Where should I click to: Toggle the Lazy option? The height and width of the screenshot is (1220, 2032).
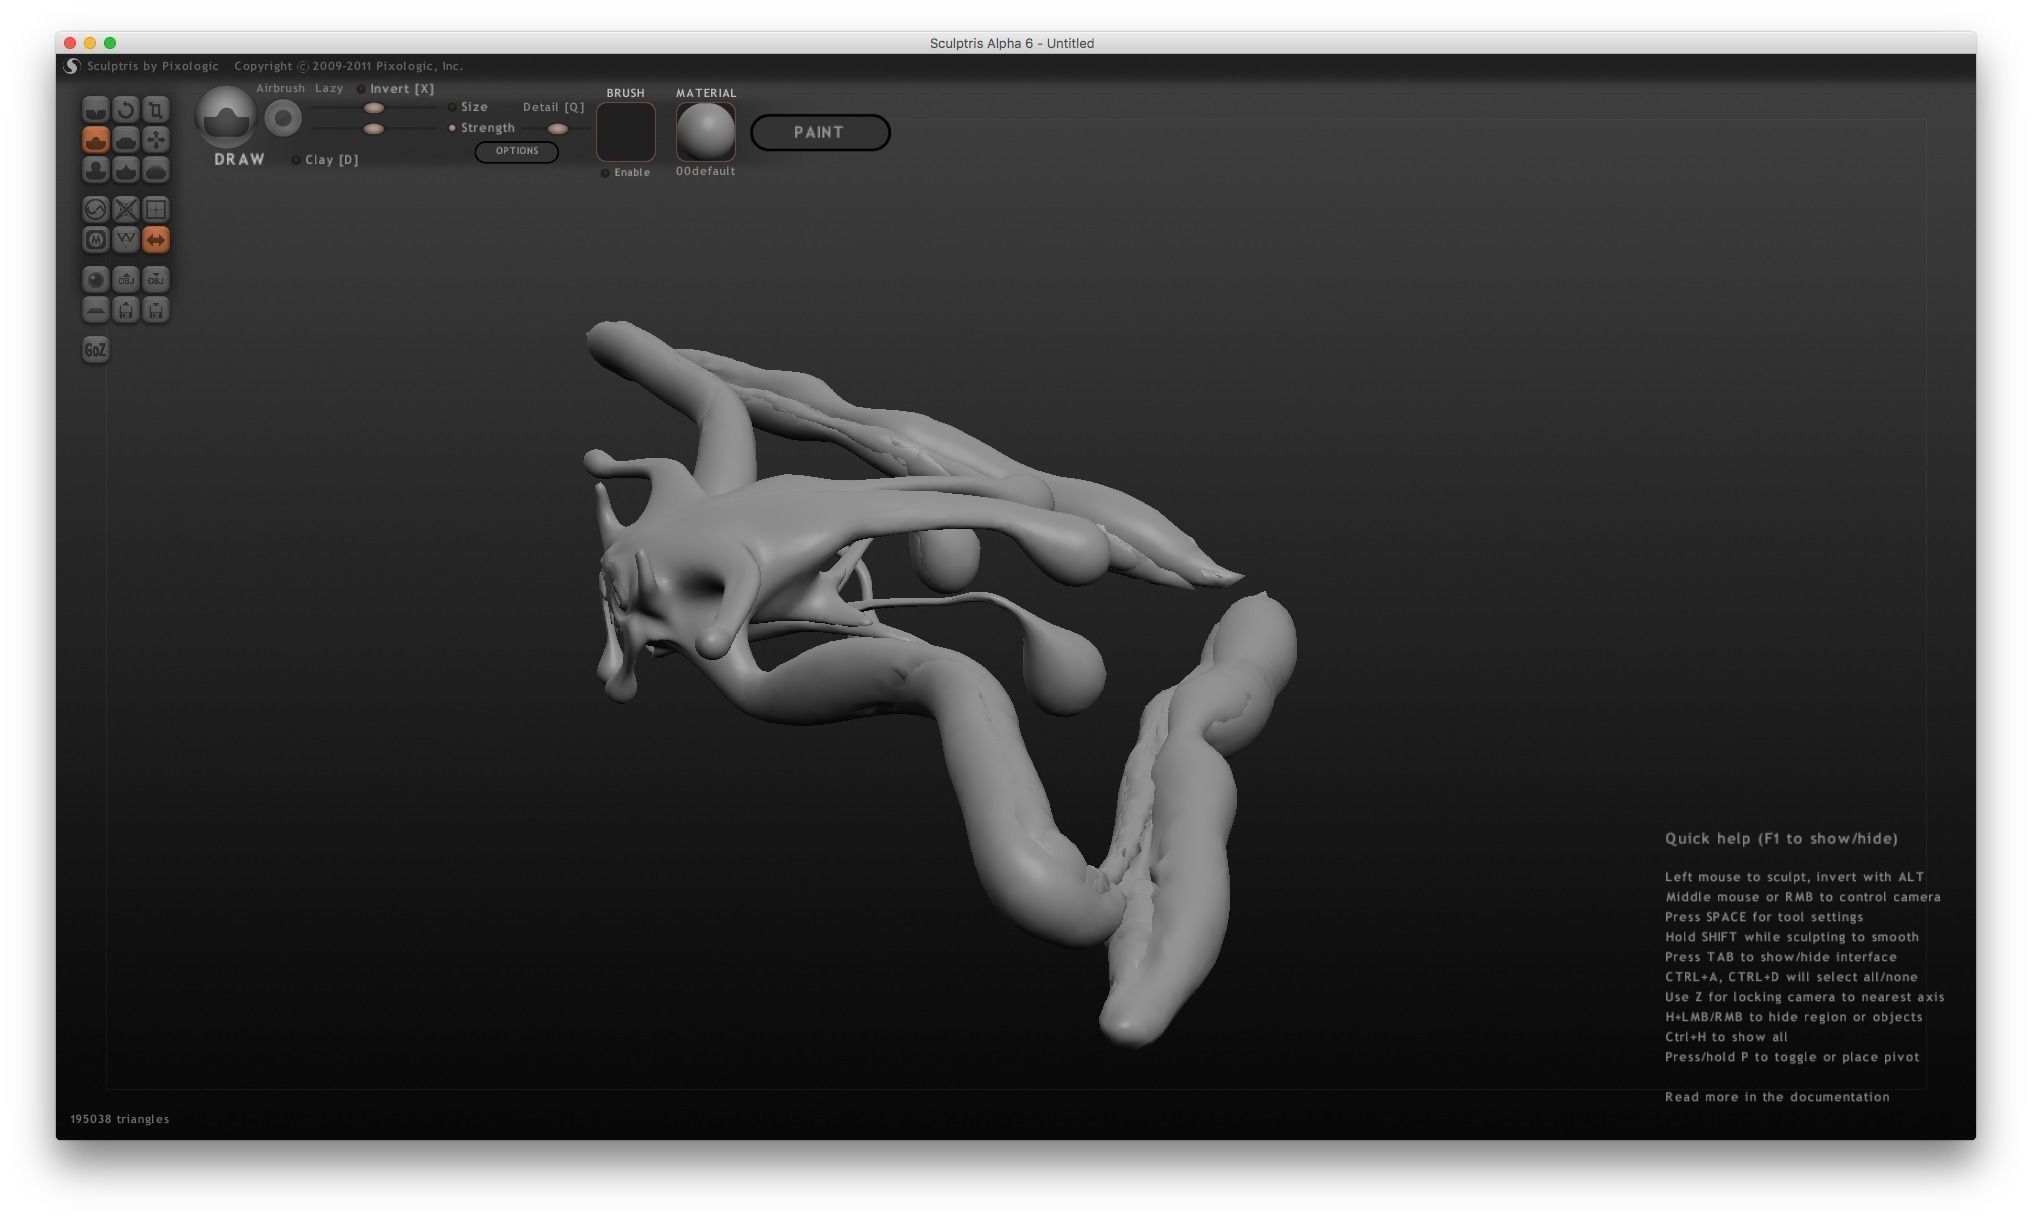(329, 88)
